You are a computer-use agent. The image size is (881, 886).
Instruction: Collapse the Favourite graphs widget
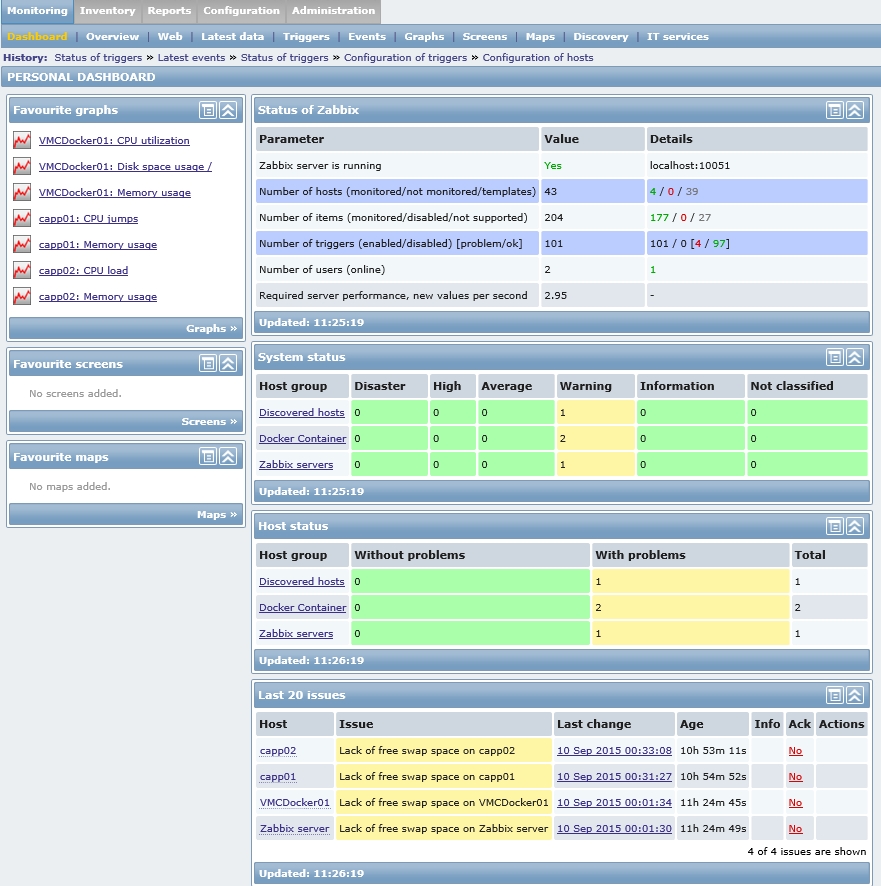228,110
